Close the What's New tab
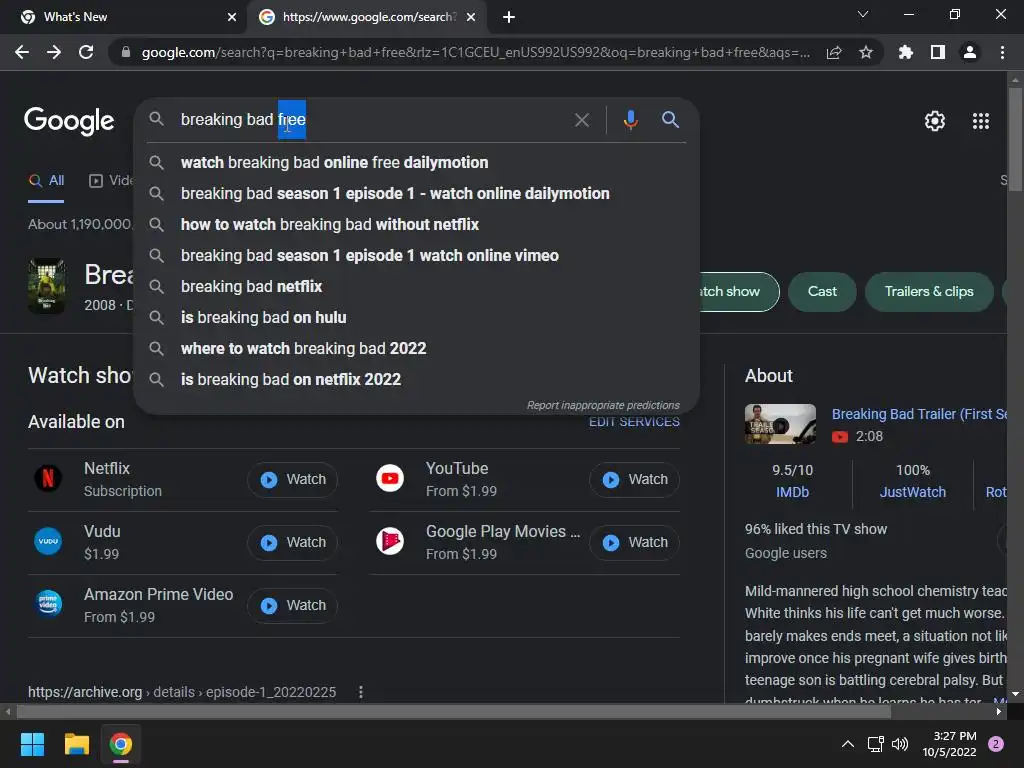 coord(231,17)
